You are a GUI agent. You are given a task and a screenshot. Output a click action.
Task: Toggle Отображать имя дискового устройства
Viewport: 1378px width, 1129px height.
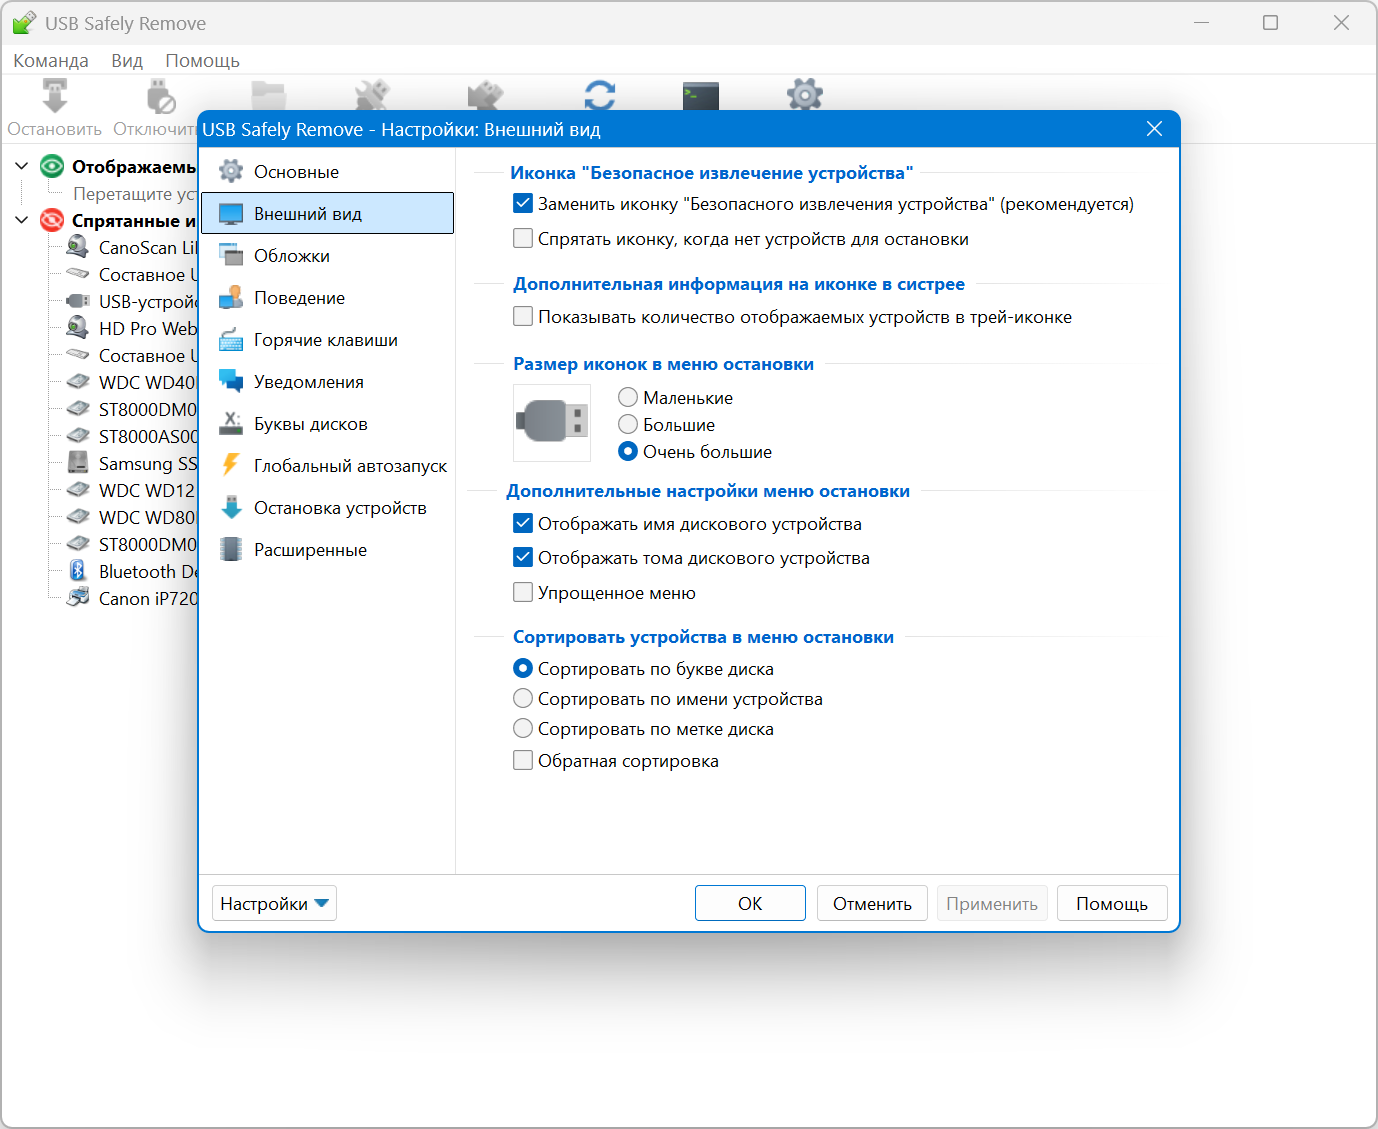523,524
